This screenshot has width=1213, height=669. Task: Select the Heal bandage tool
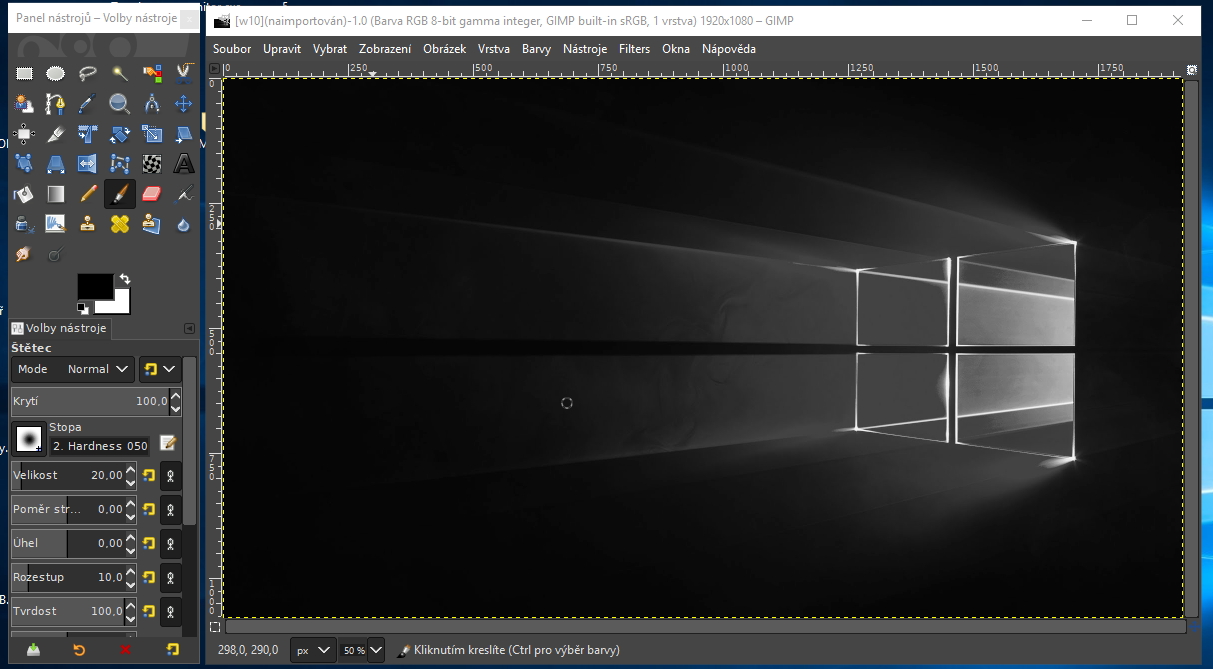pyautogui.click(x=120, y=223)
